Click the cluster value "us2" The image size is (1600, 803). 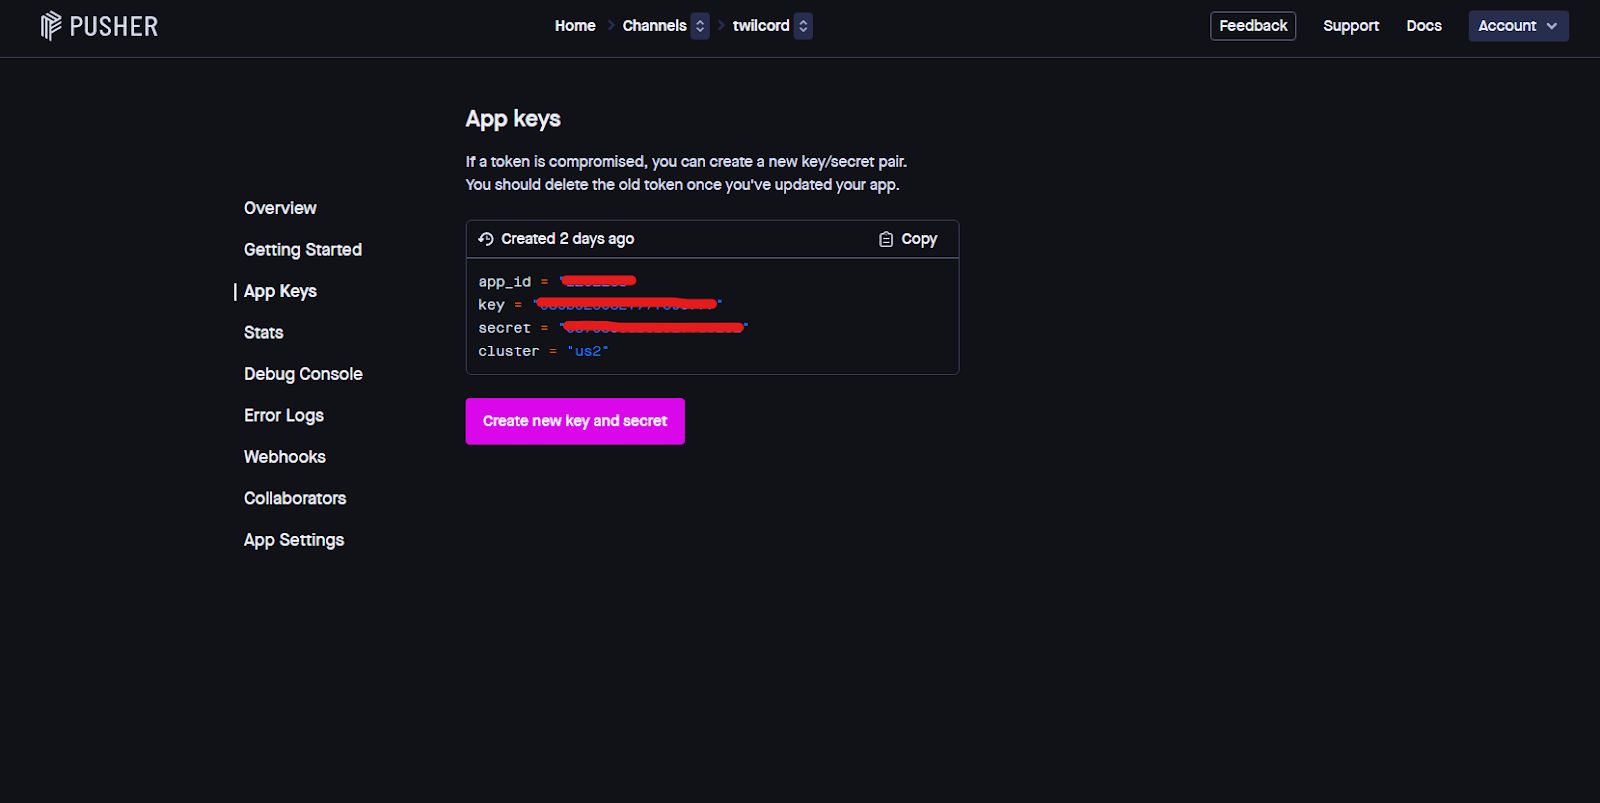588,351
